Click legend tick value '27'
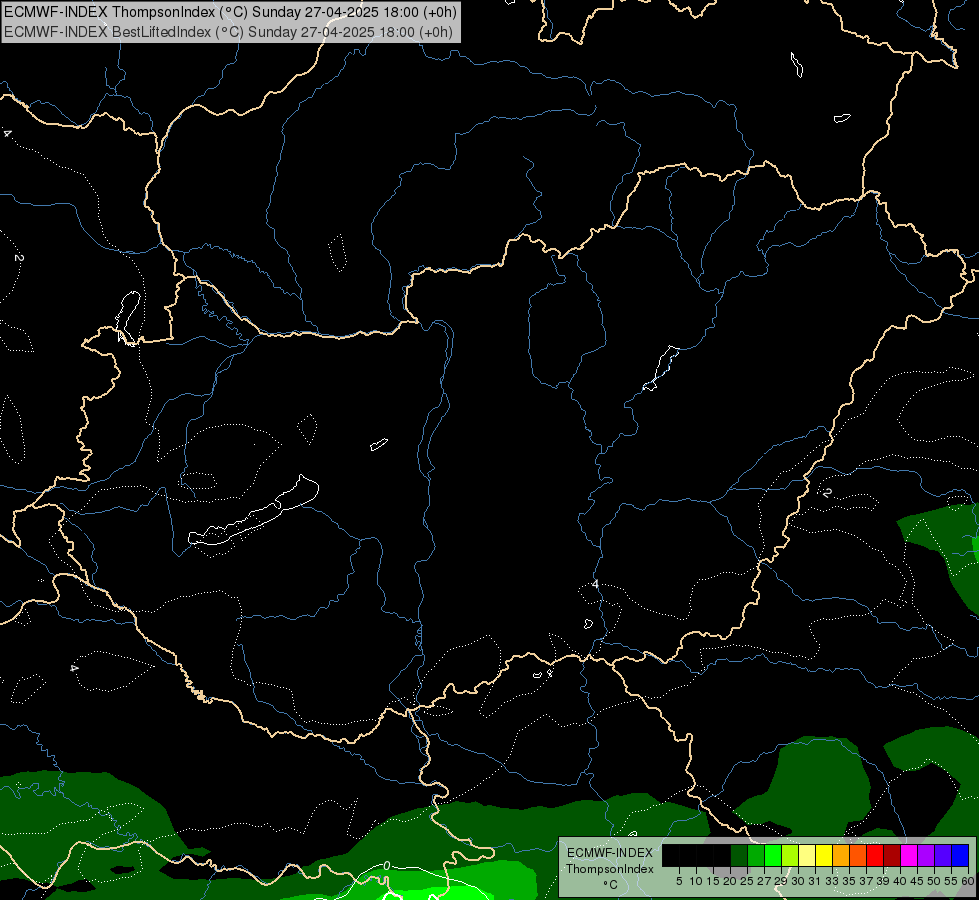This screenshot has height=900, width=979. click(764, 881)
